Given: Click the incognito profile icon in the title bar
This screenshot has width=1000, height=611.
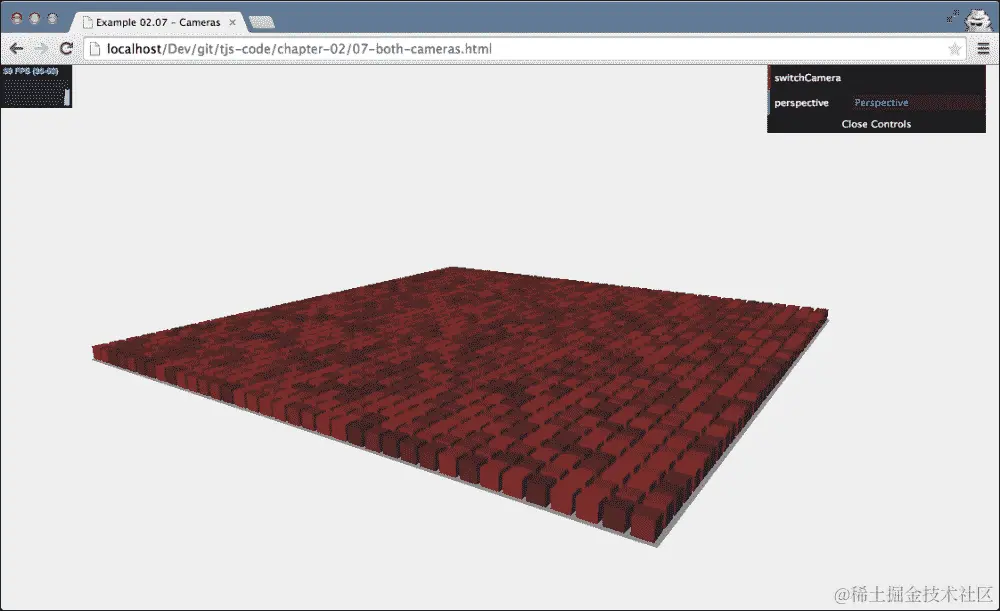Looking at the screenshot, I should click(977, 20).
